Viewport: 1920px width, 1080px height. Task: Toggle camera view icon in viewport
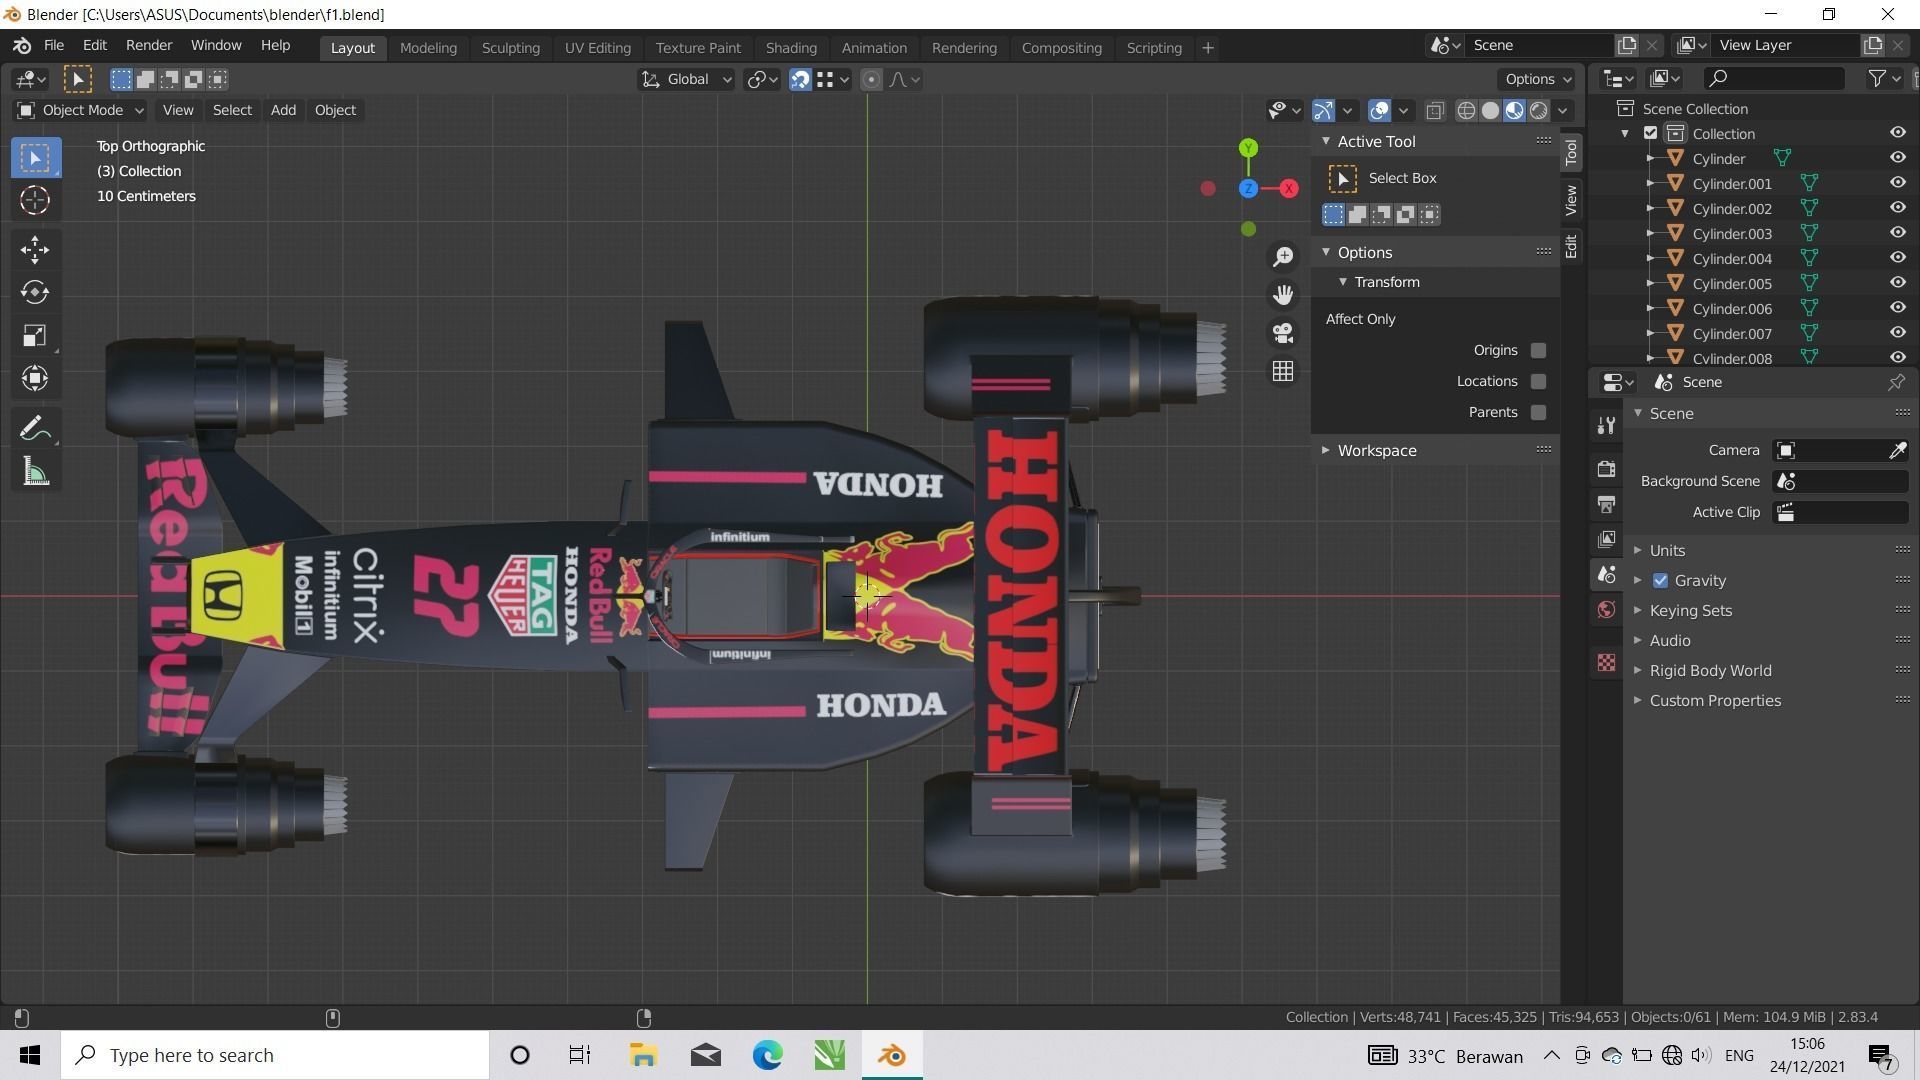[x=1283, y=333]
